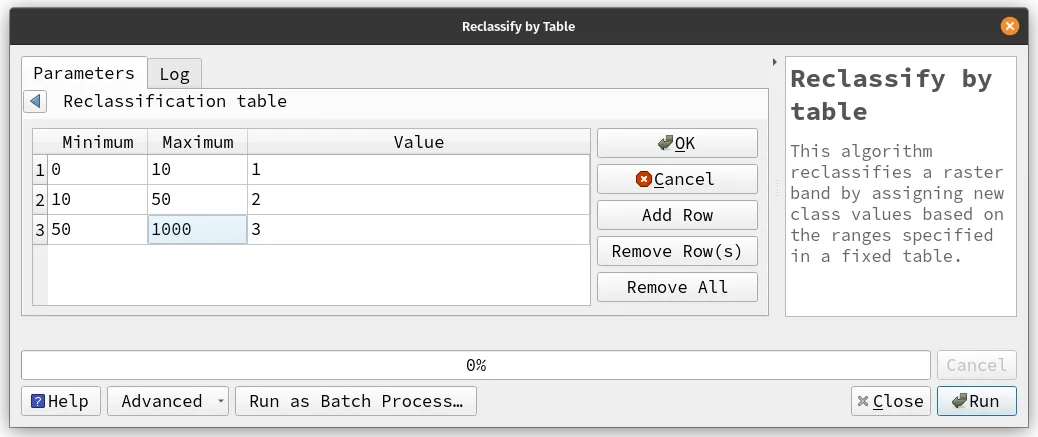Close the dialog using the Close button

[x=890, y=401]
